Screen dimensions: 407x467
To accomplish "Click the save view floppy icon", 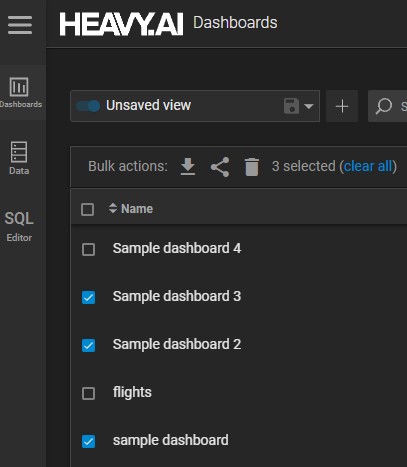I will pos(291,106).
